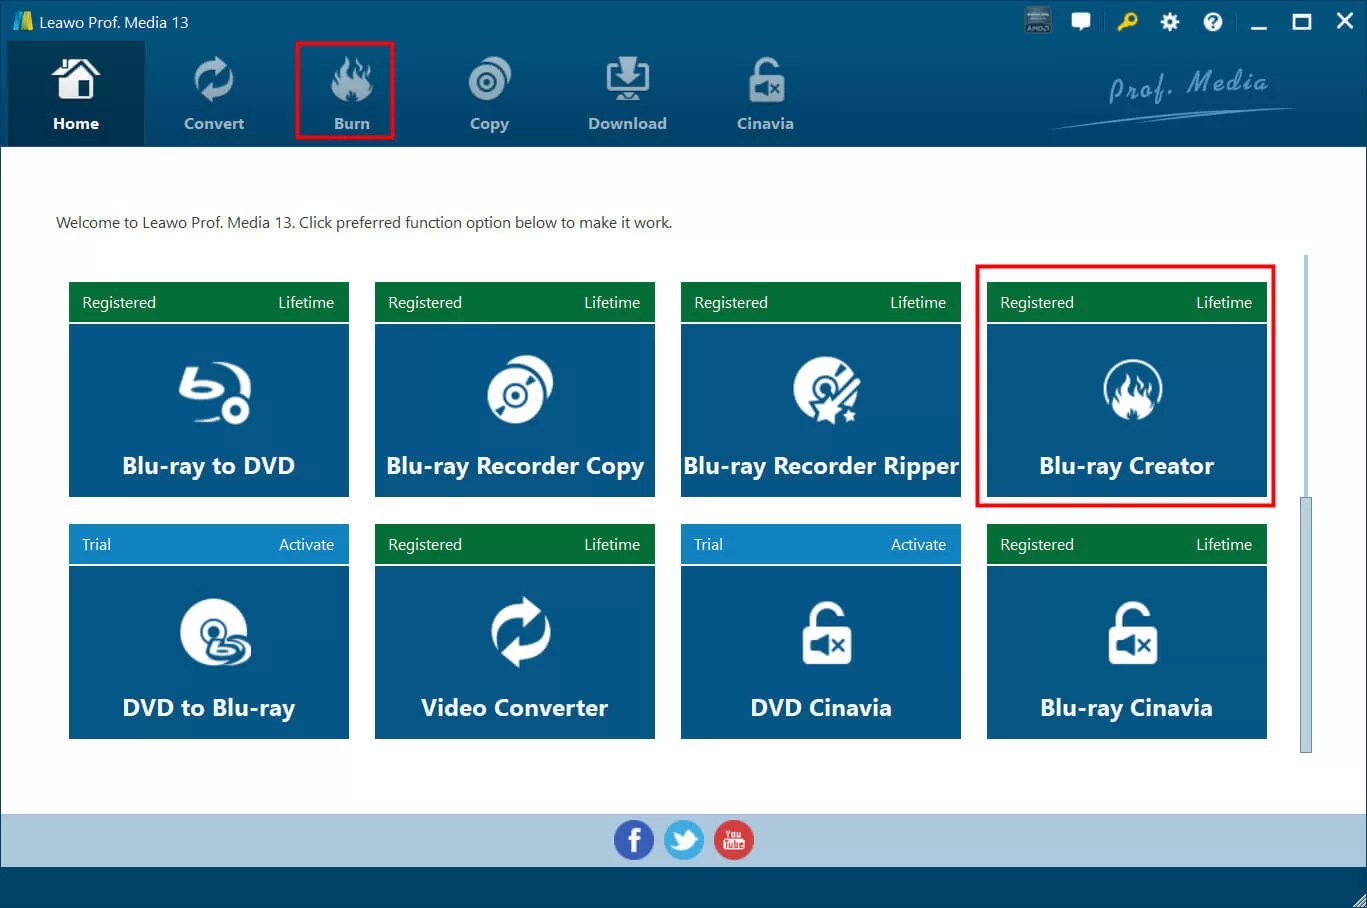Click the registration key icon
1367x908 pixels.
click(1125, 21)
